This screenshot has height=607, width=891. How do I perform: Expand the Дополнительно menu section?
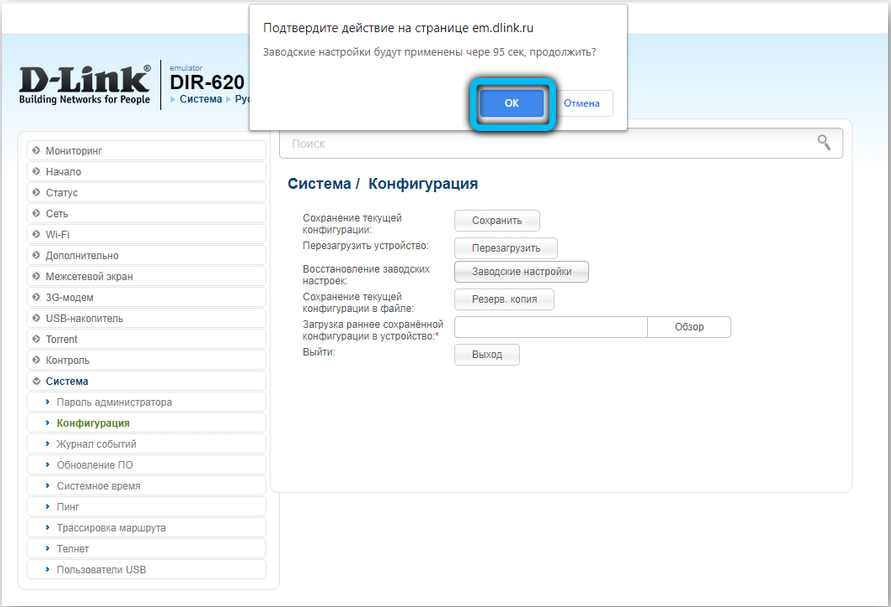pyautogui.click(x=146, y=255)
